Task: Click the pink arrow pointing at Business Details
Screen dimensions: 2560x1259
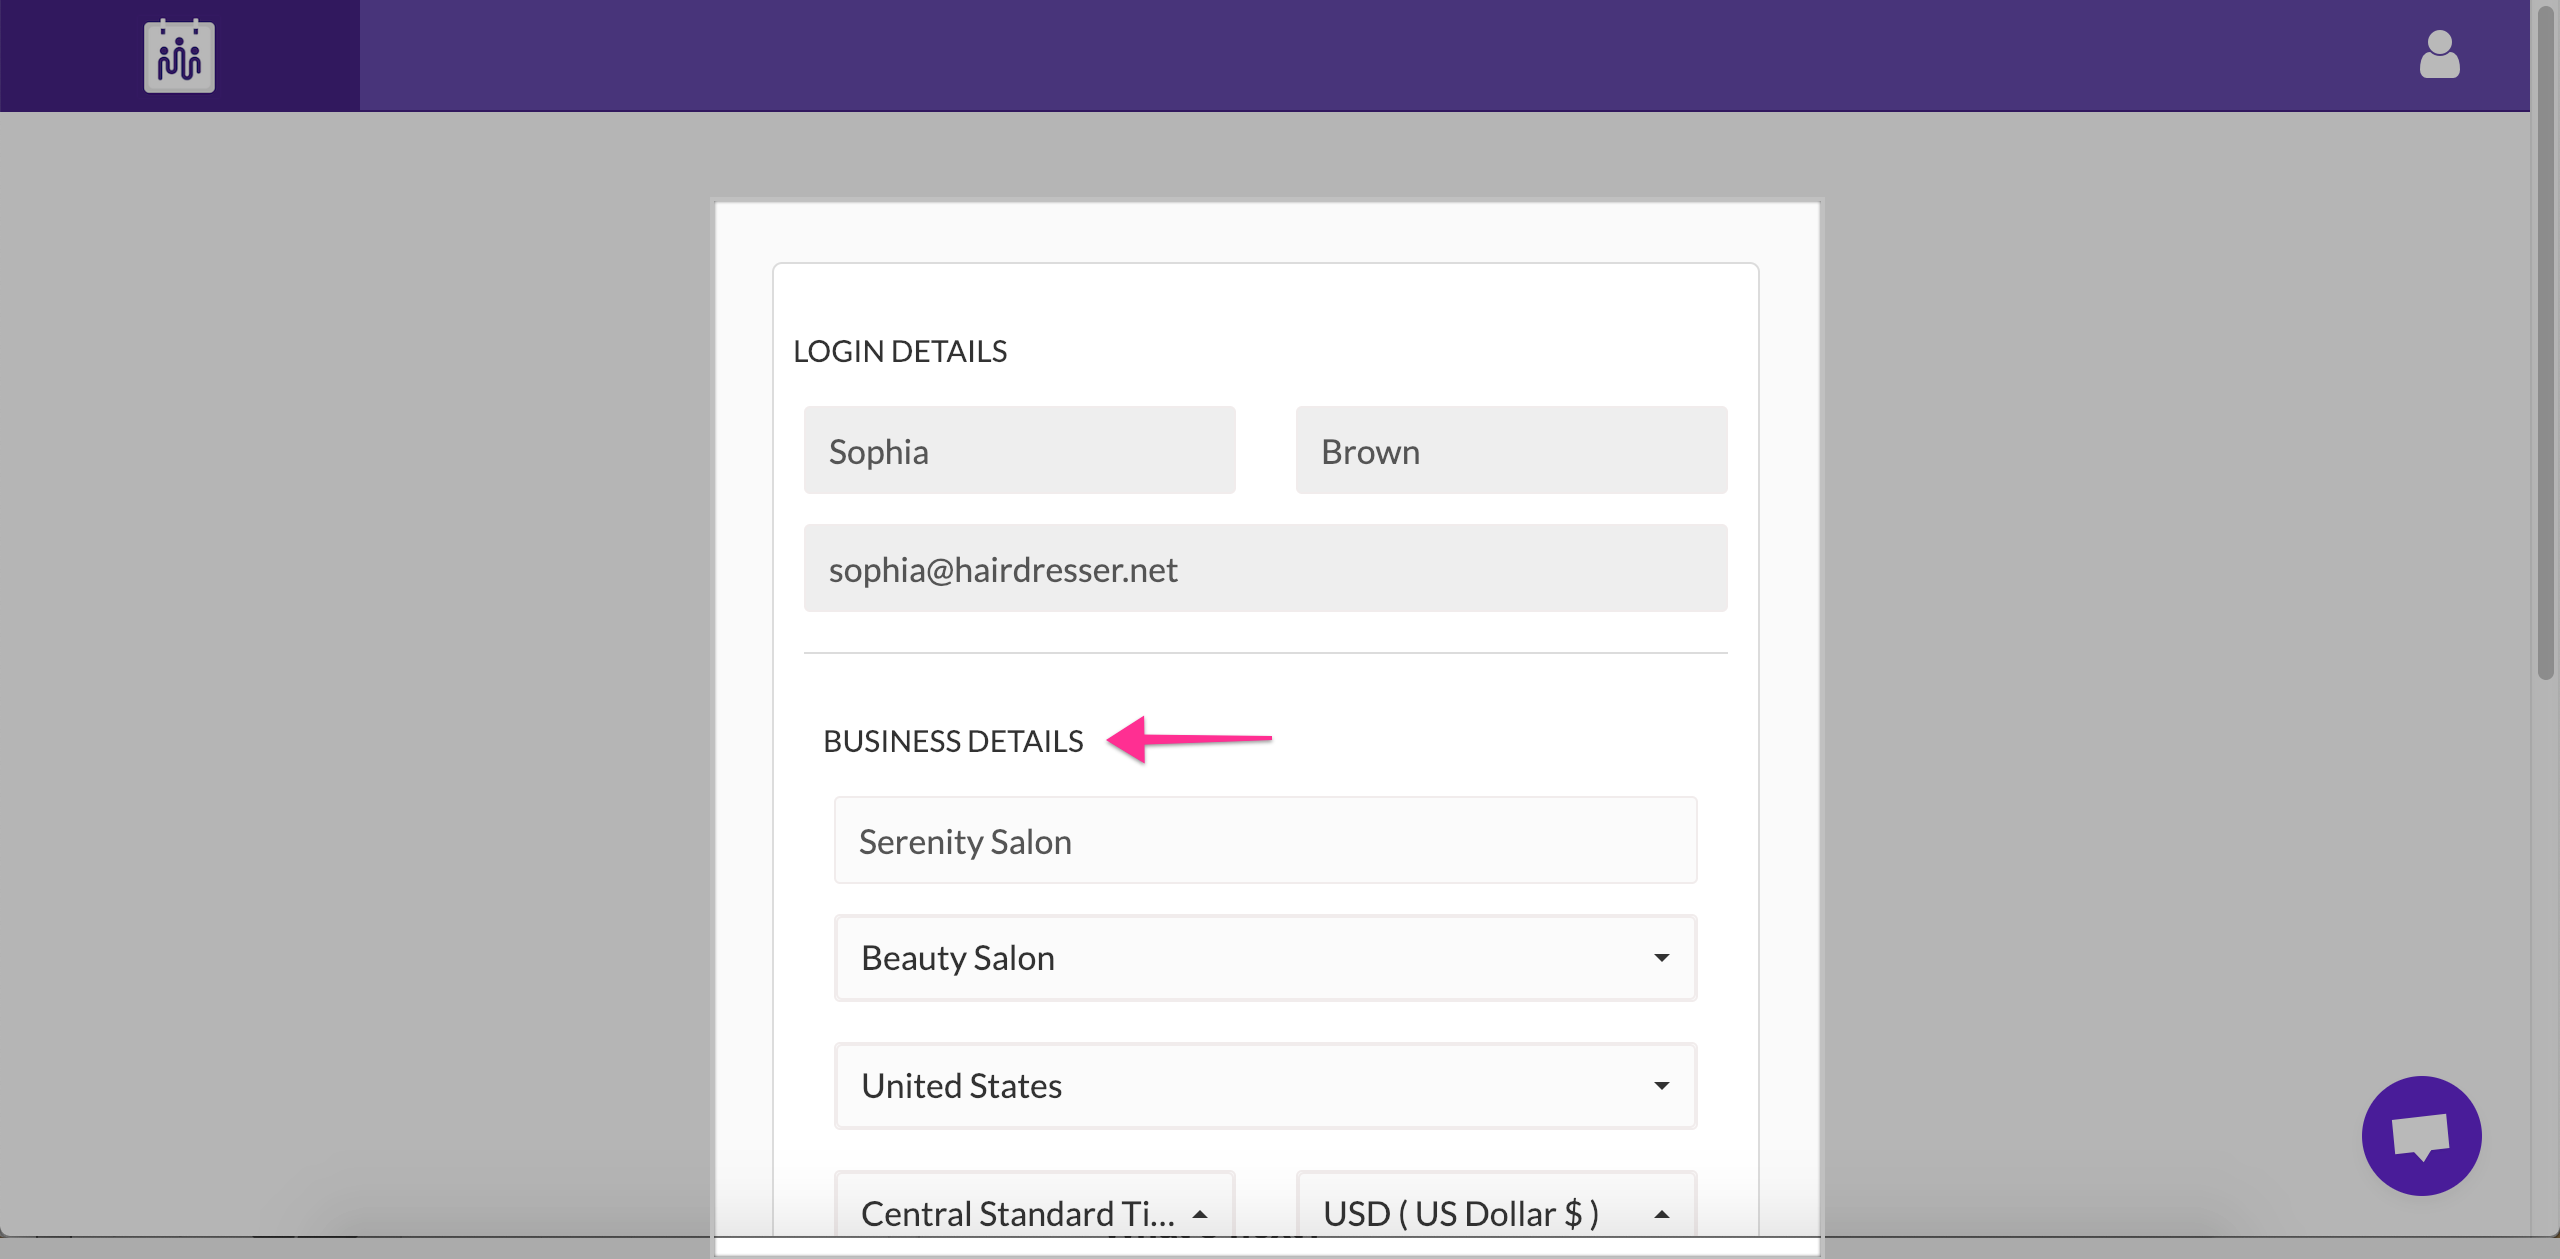Action: [x=1189, y=740]
